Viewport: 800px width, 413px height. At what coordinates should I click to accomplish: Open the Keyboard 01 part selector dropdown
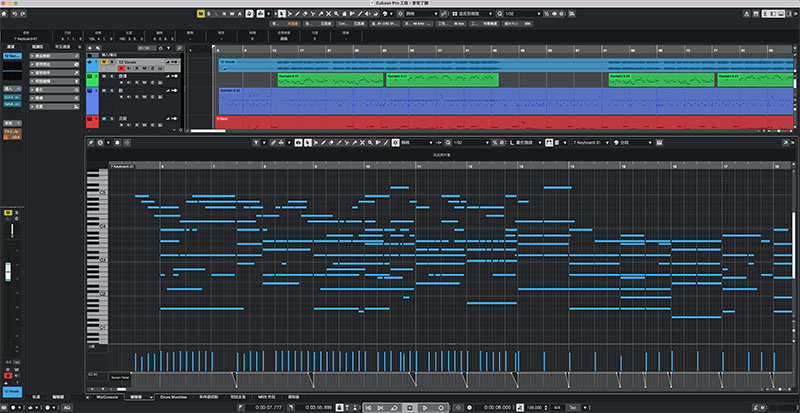(x=591, y=142)
